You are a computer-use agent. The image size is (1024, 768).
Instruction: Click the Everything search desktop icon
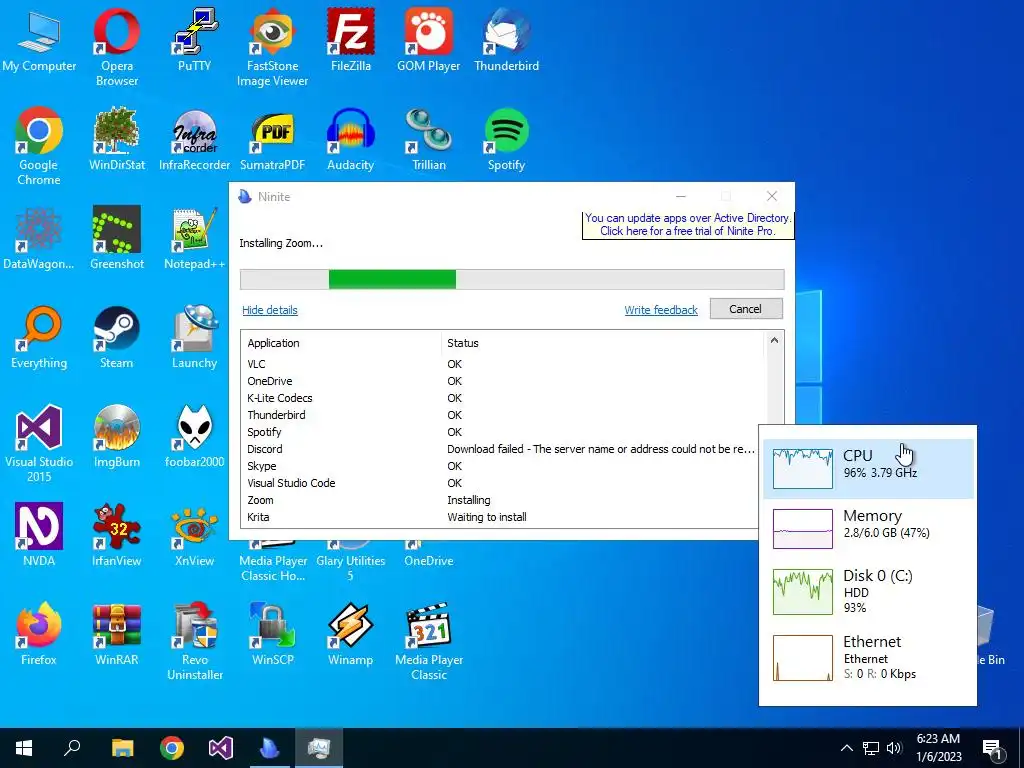click(39, 337)
